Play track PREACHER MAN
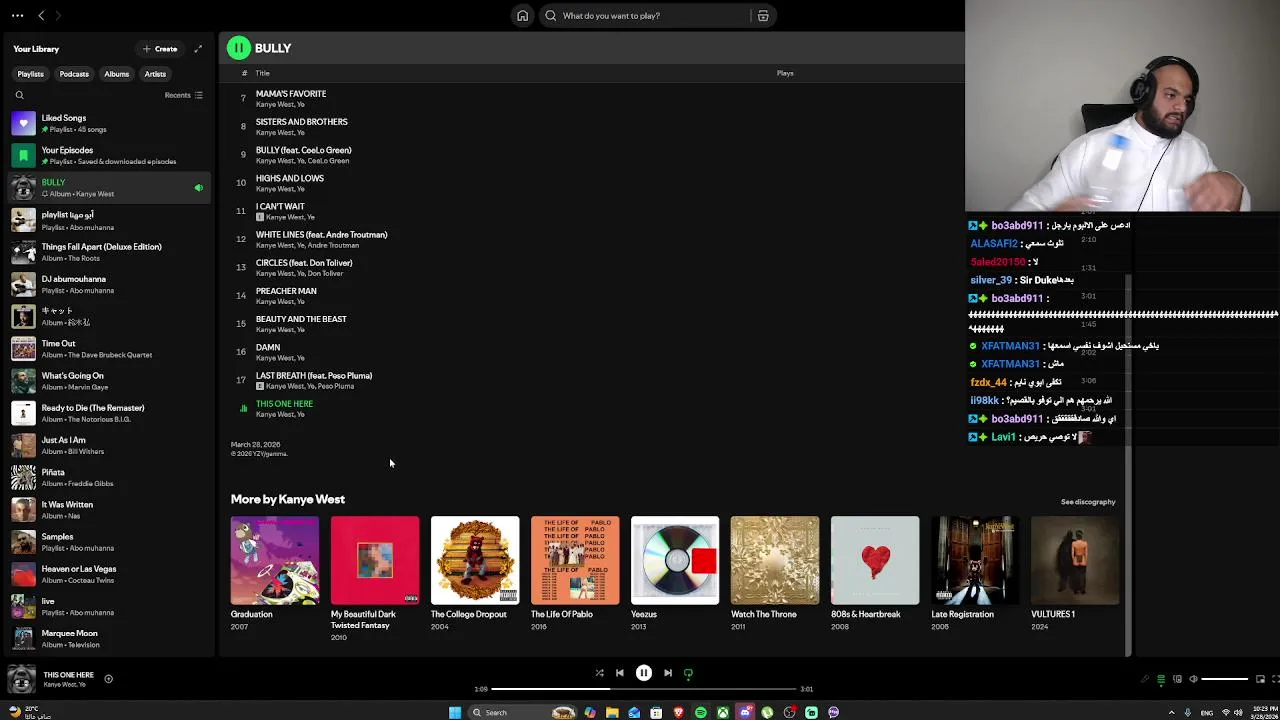The height and width of the screenshot is (720, 1280). tap(286, 291)
